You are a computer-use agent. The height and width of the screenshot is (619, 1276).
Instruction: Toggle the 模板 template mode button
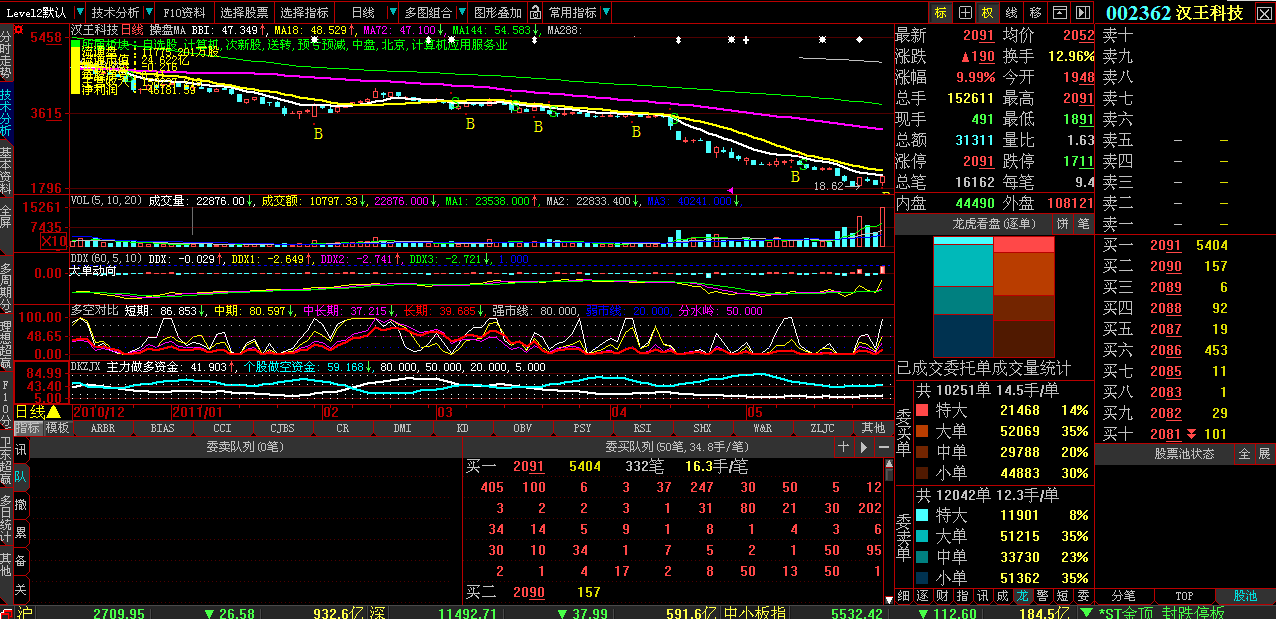click(x=57, y=428)
